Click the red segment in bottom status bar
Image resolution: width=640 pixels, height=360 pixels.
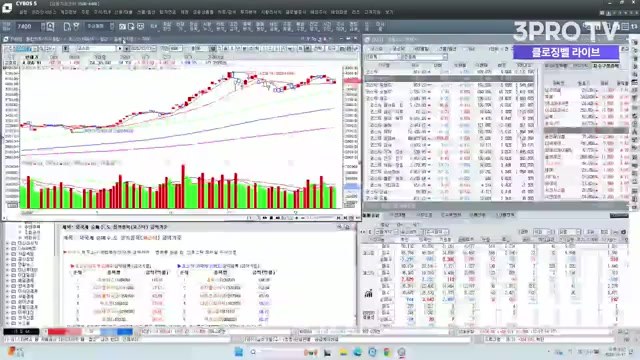64,332
